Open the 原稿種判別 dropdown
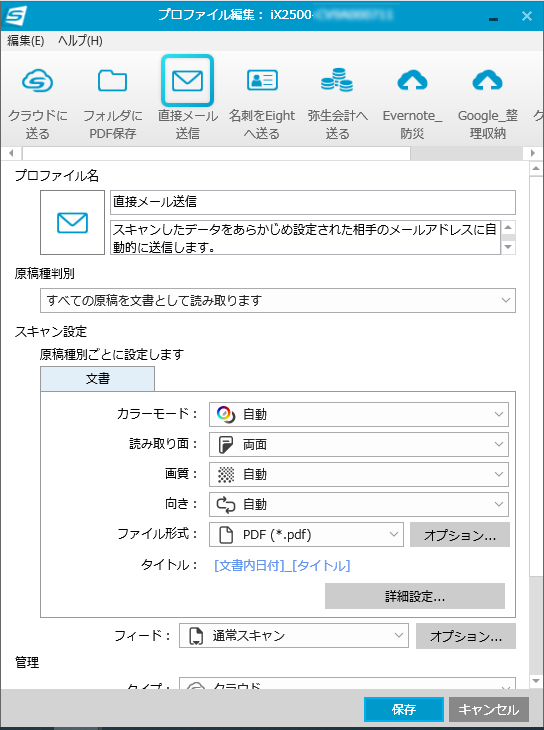The width and height of the screenshot is (544, 730). pyautogui.click(x=278, y=301)
